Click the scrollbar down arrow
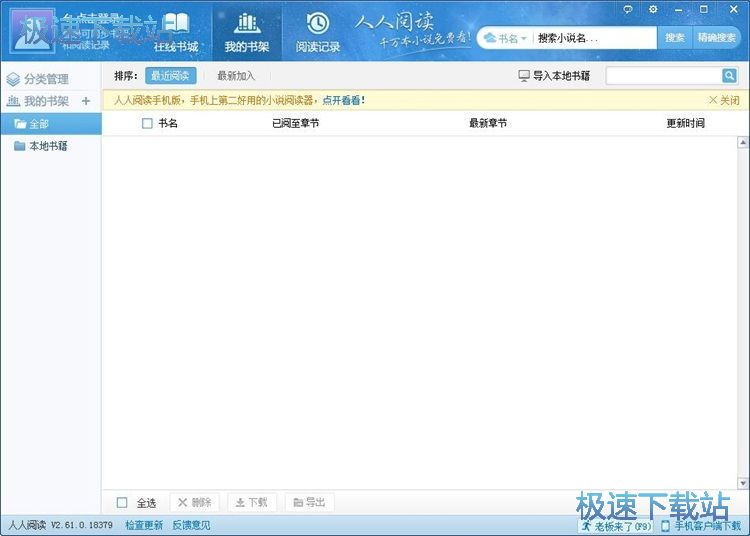The image size is (750, 536). (x=743, y=483)
